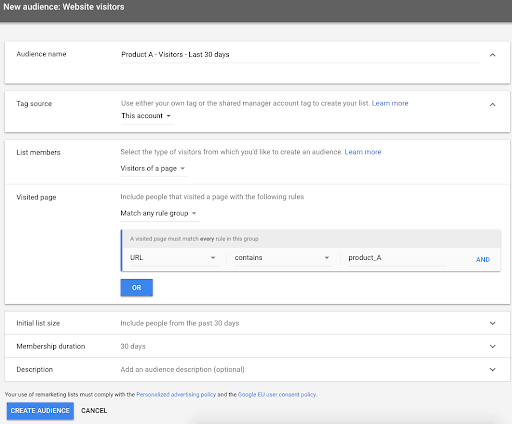Open Personalized advertising policy link
Viewport: 512px width, 424px height.
tap(176, 395)
